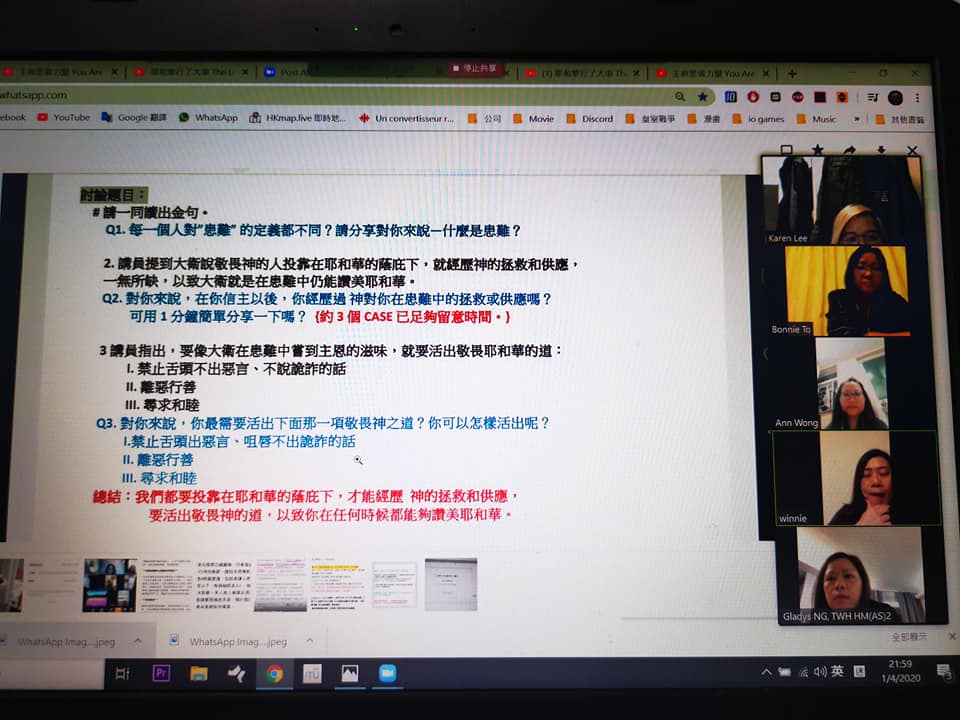The height and width of the screenshot is (720, 960).
Task: Open the taskbar clock showing 21:59
Action: click(x=901, y=671)
